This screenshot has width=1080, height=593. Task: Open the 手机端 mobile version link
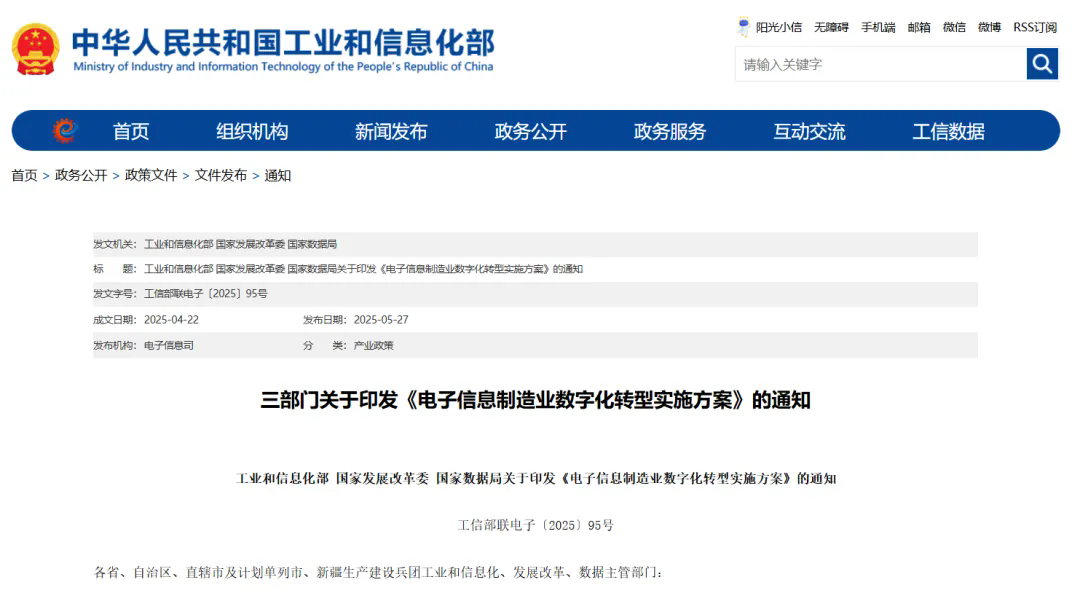pyautogui.click(x=878, y=27)
